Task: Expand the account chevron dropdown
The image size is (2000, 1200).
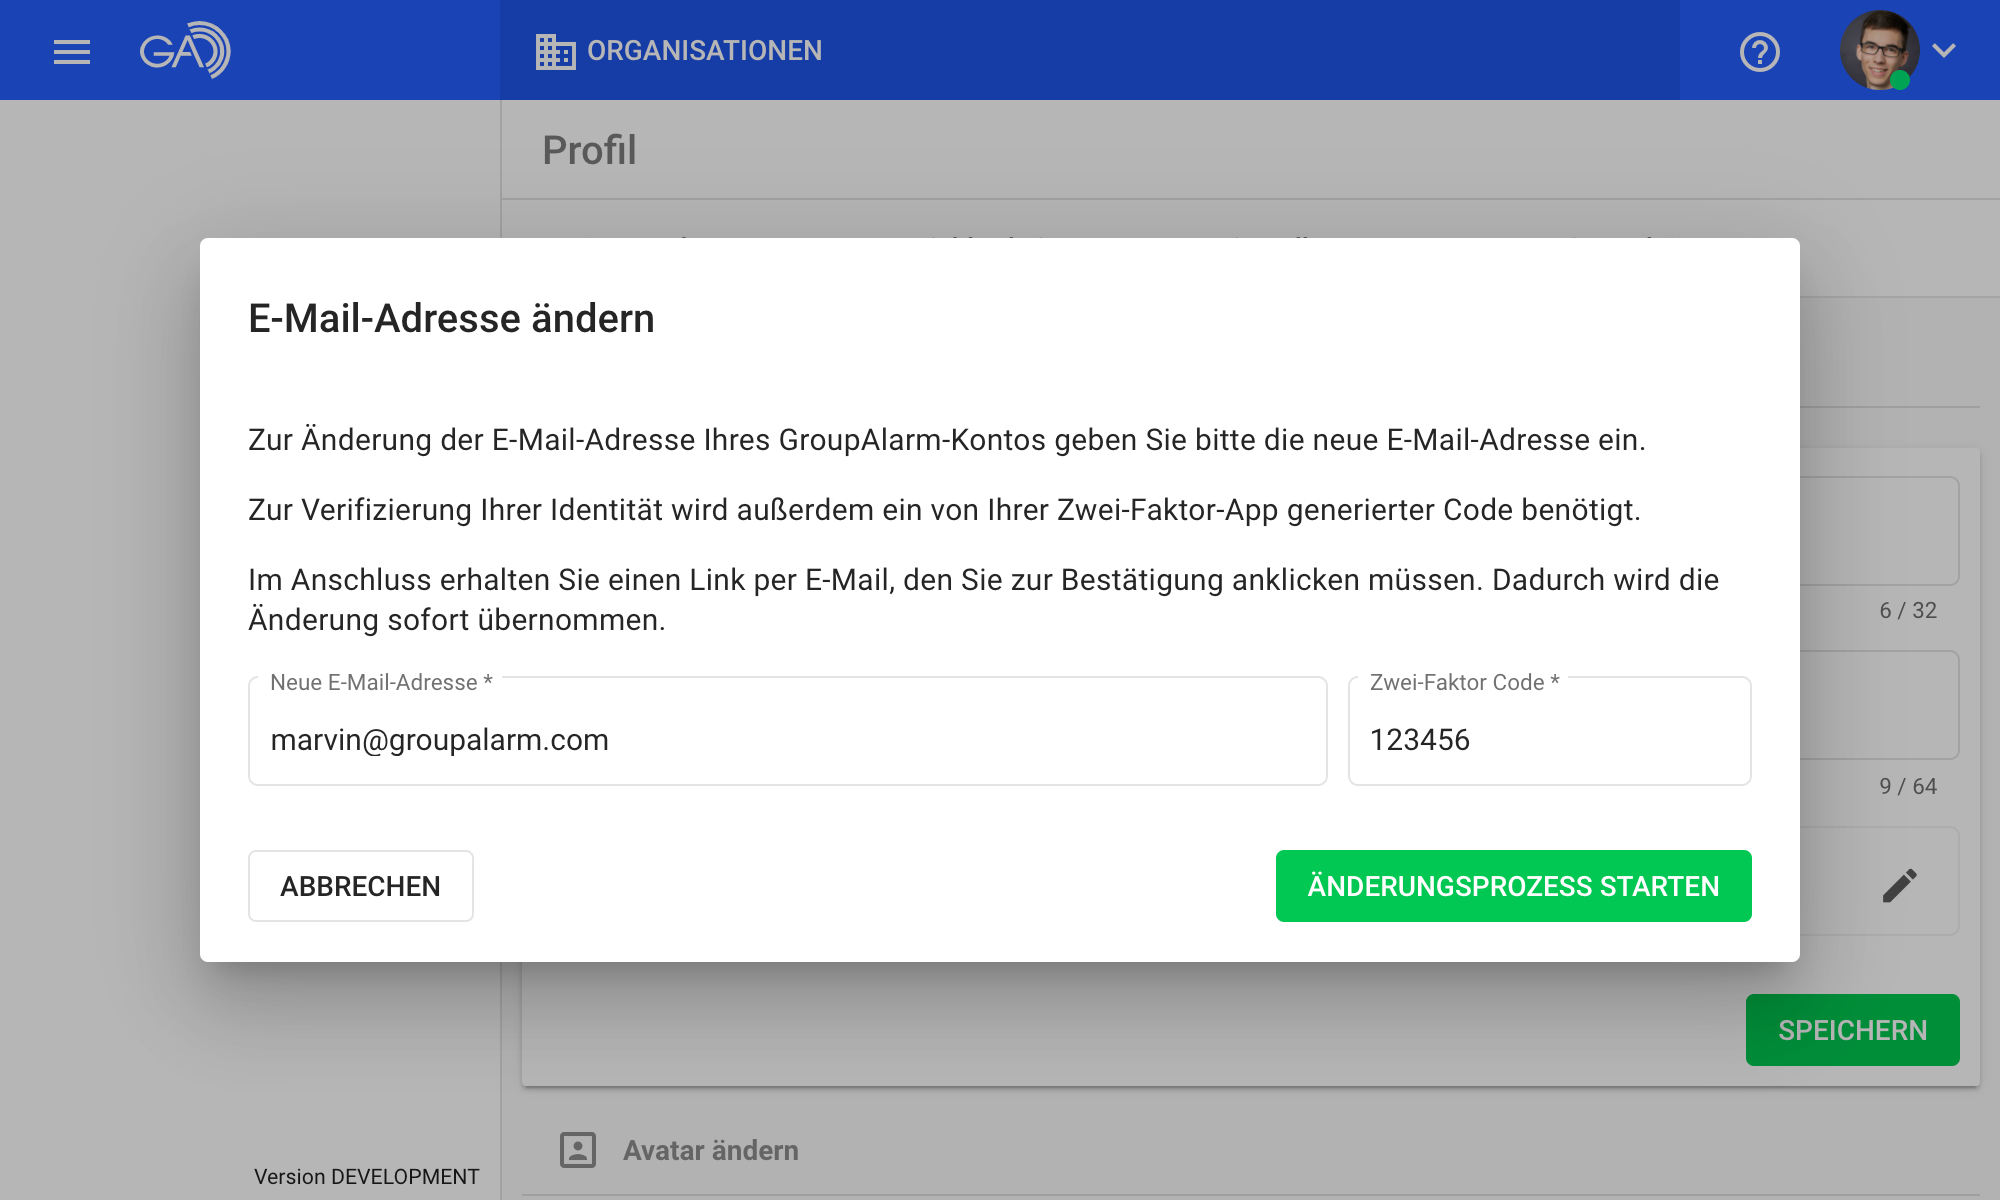Action: (1944, 50)
